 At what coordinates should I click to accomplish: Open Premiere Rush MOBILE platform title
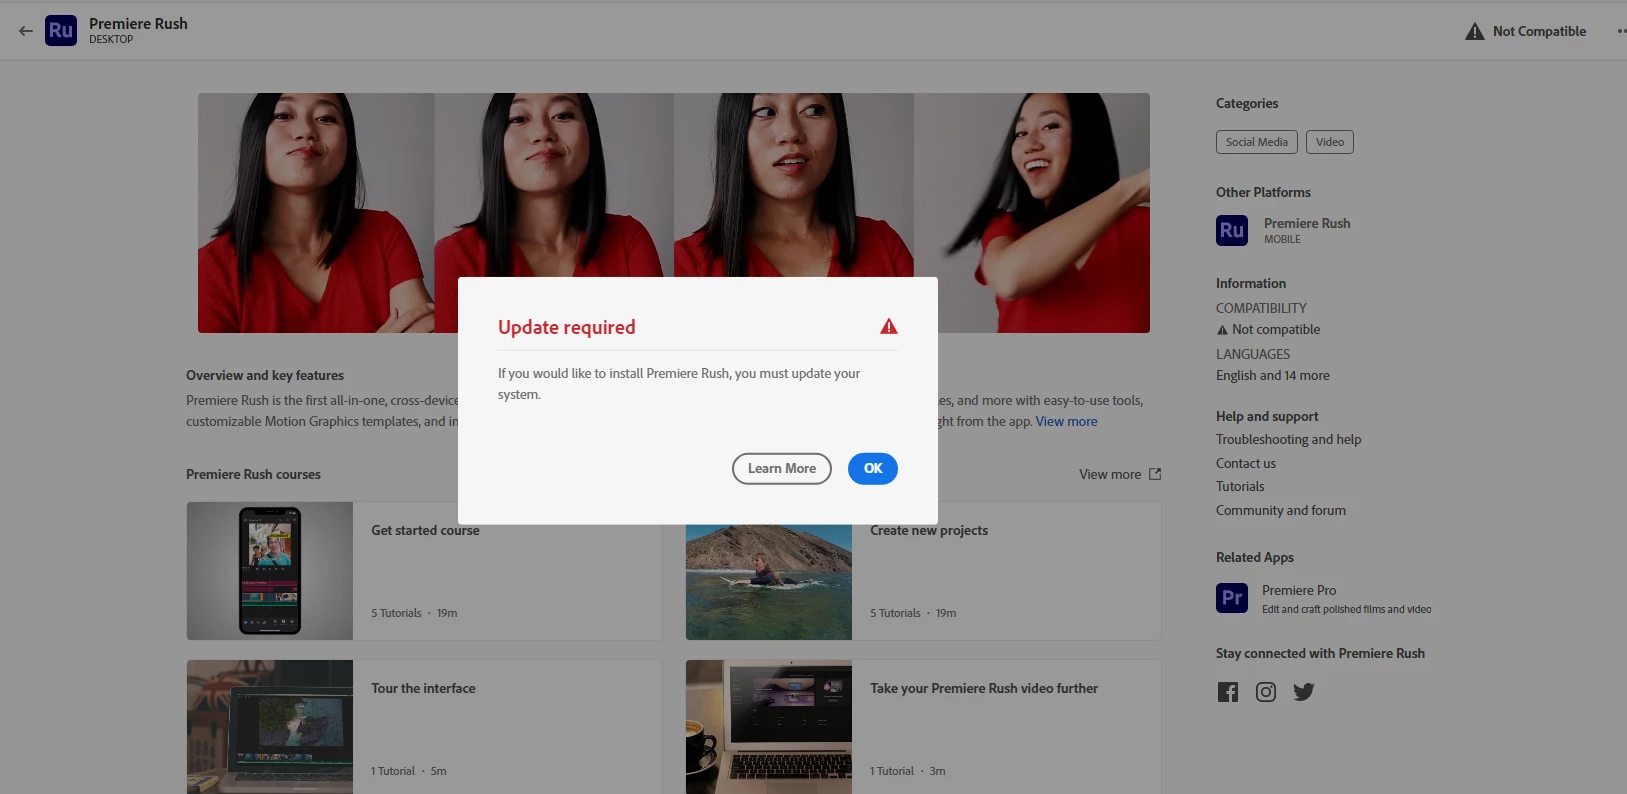pos(1307,224)
